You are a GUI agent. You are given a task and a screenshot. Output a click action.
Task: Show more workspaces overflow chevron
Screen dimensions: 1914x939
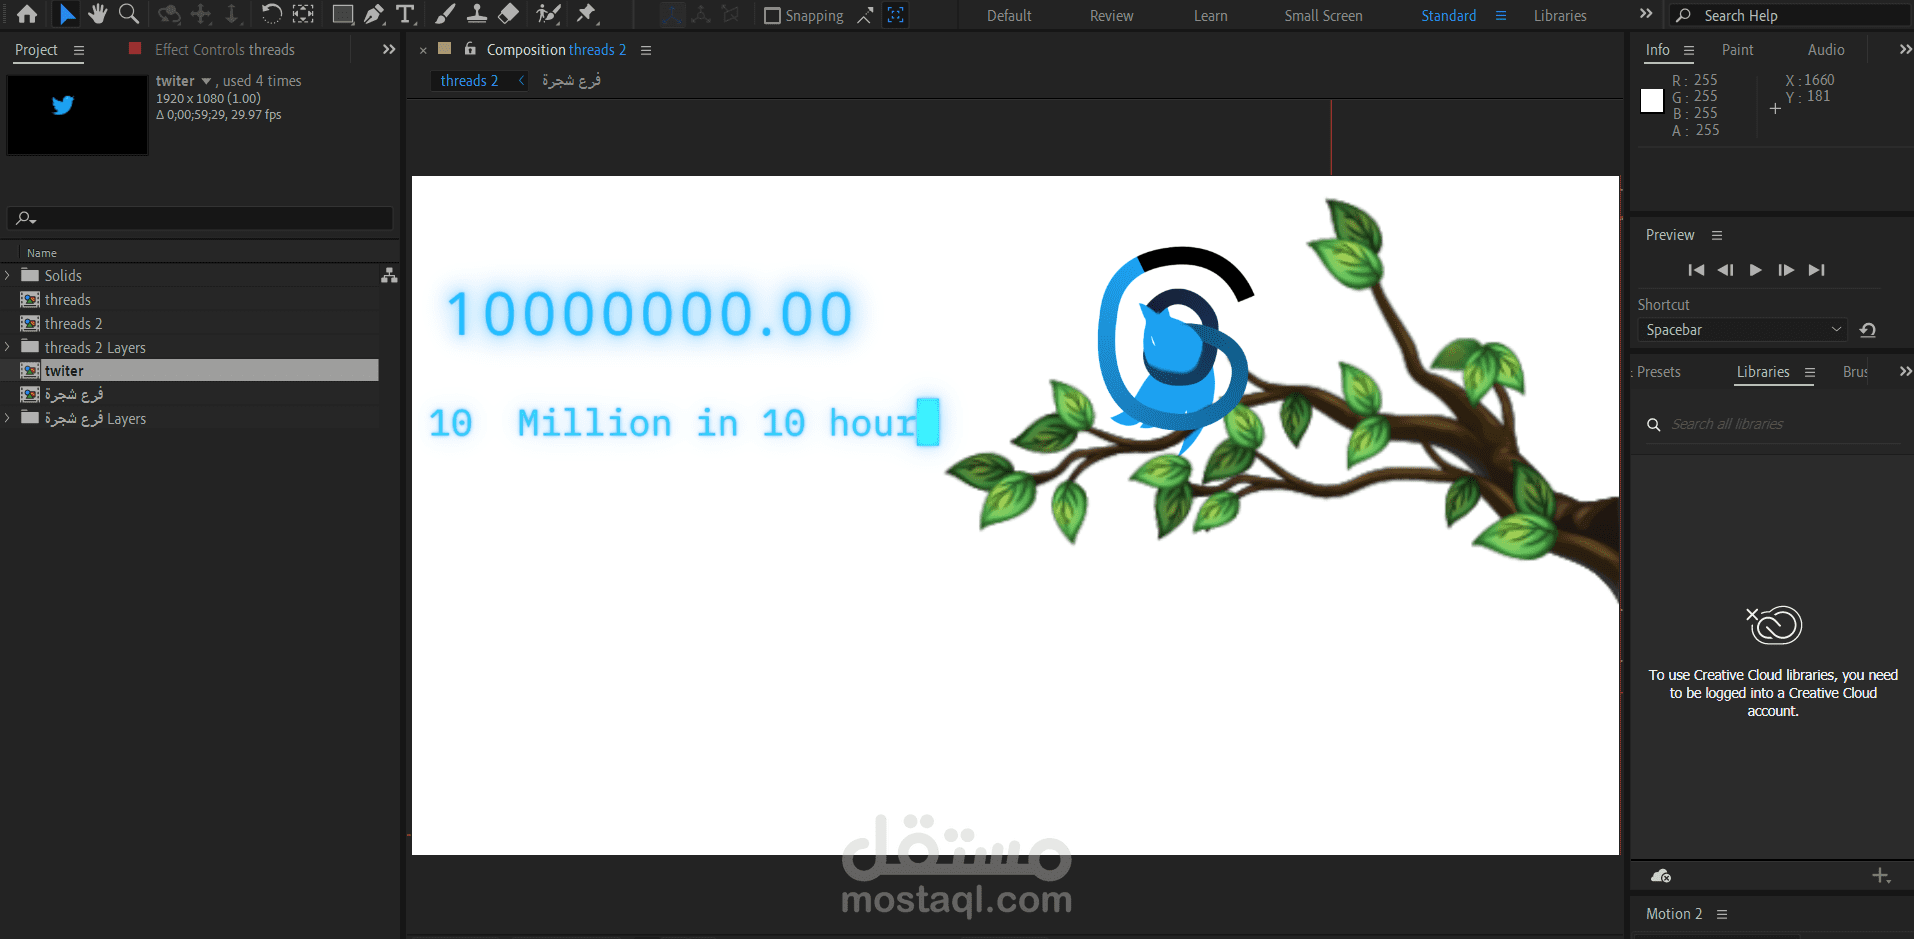[1646, 14]
